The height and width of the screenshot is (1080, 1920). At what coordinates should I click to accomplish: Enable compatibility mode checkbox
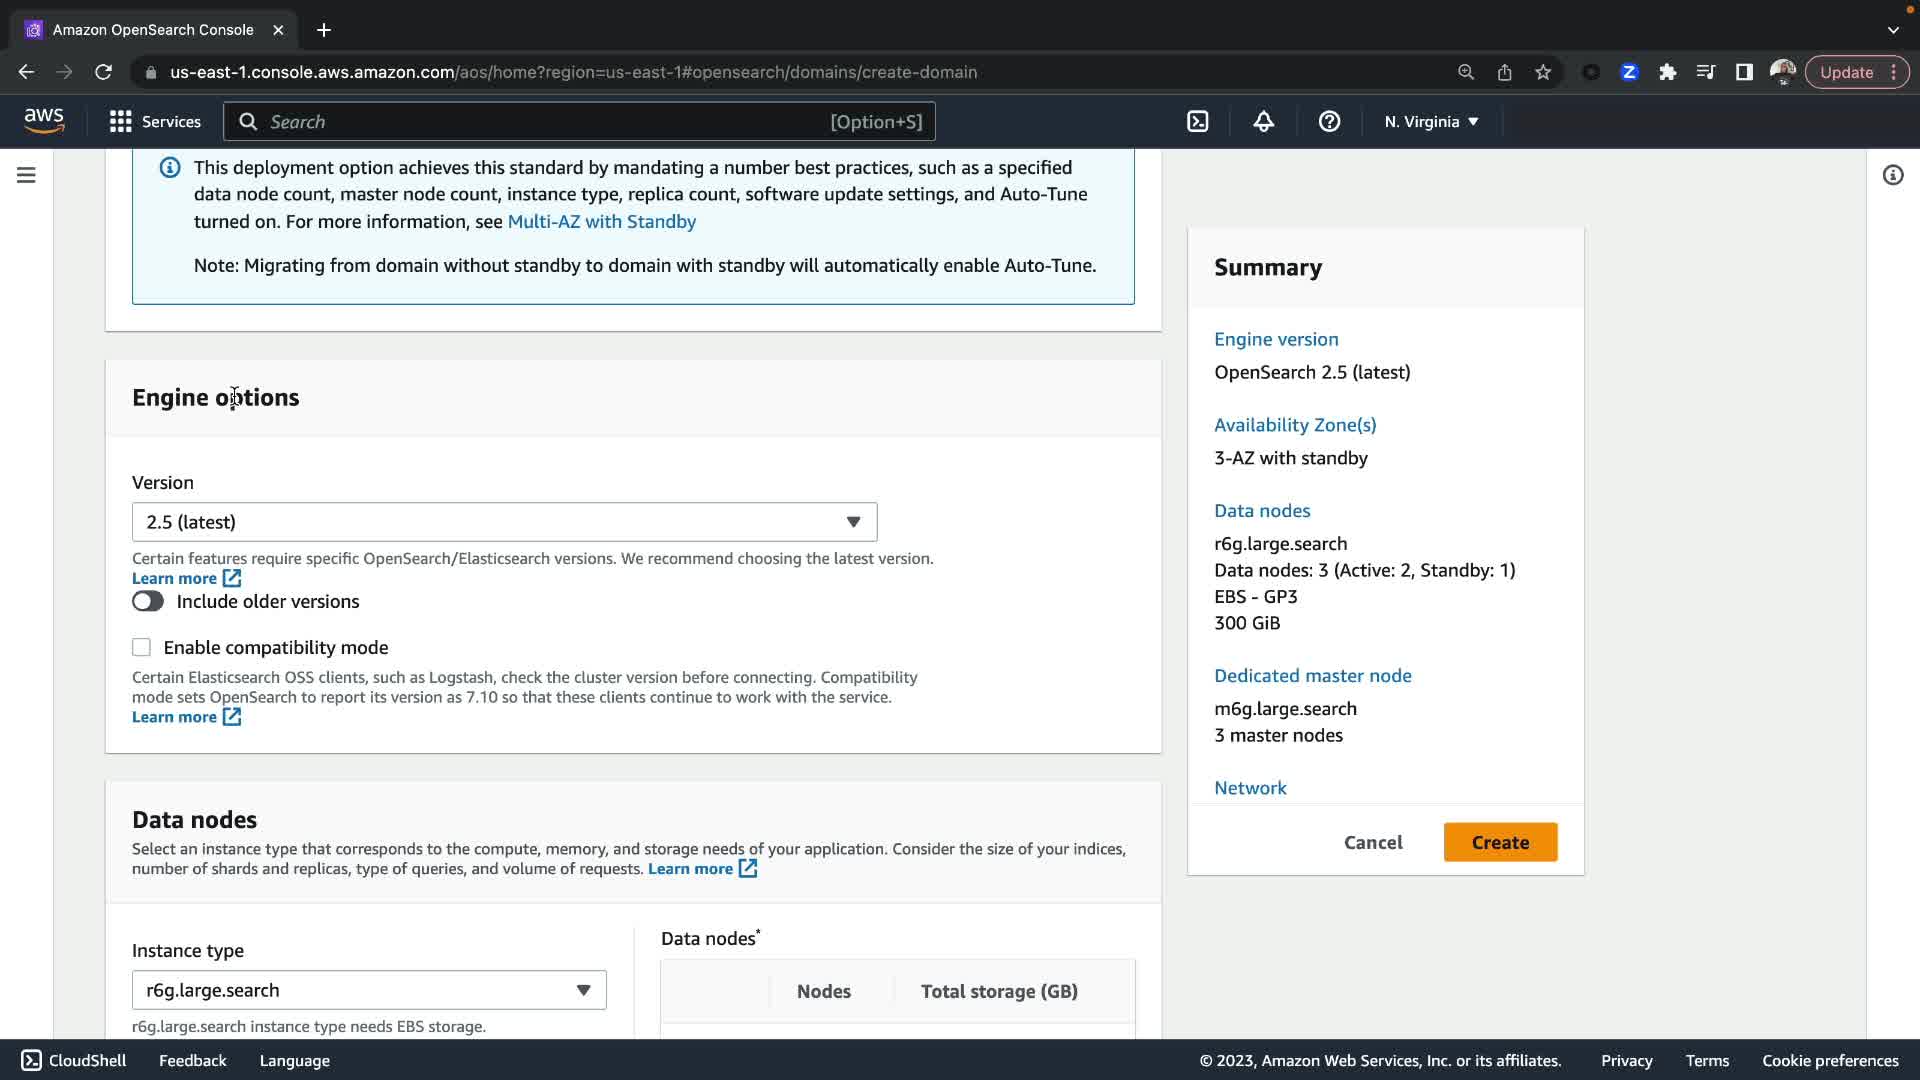[142, 647]
